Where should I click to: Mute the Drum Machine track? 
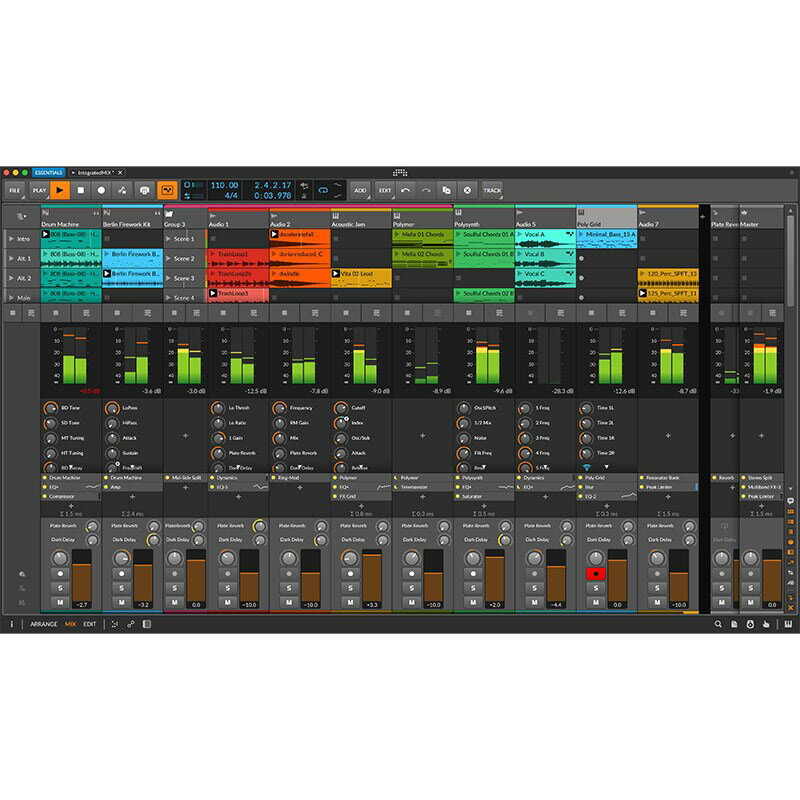[60, 603]
